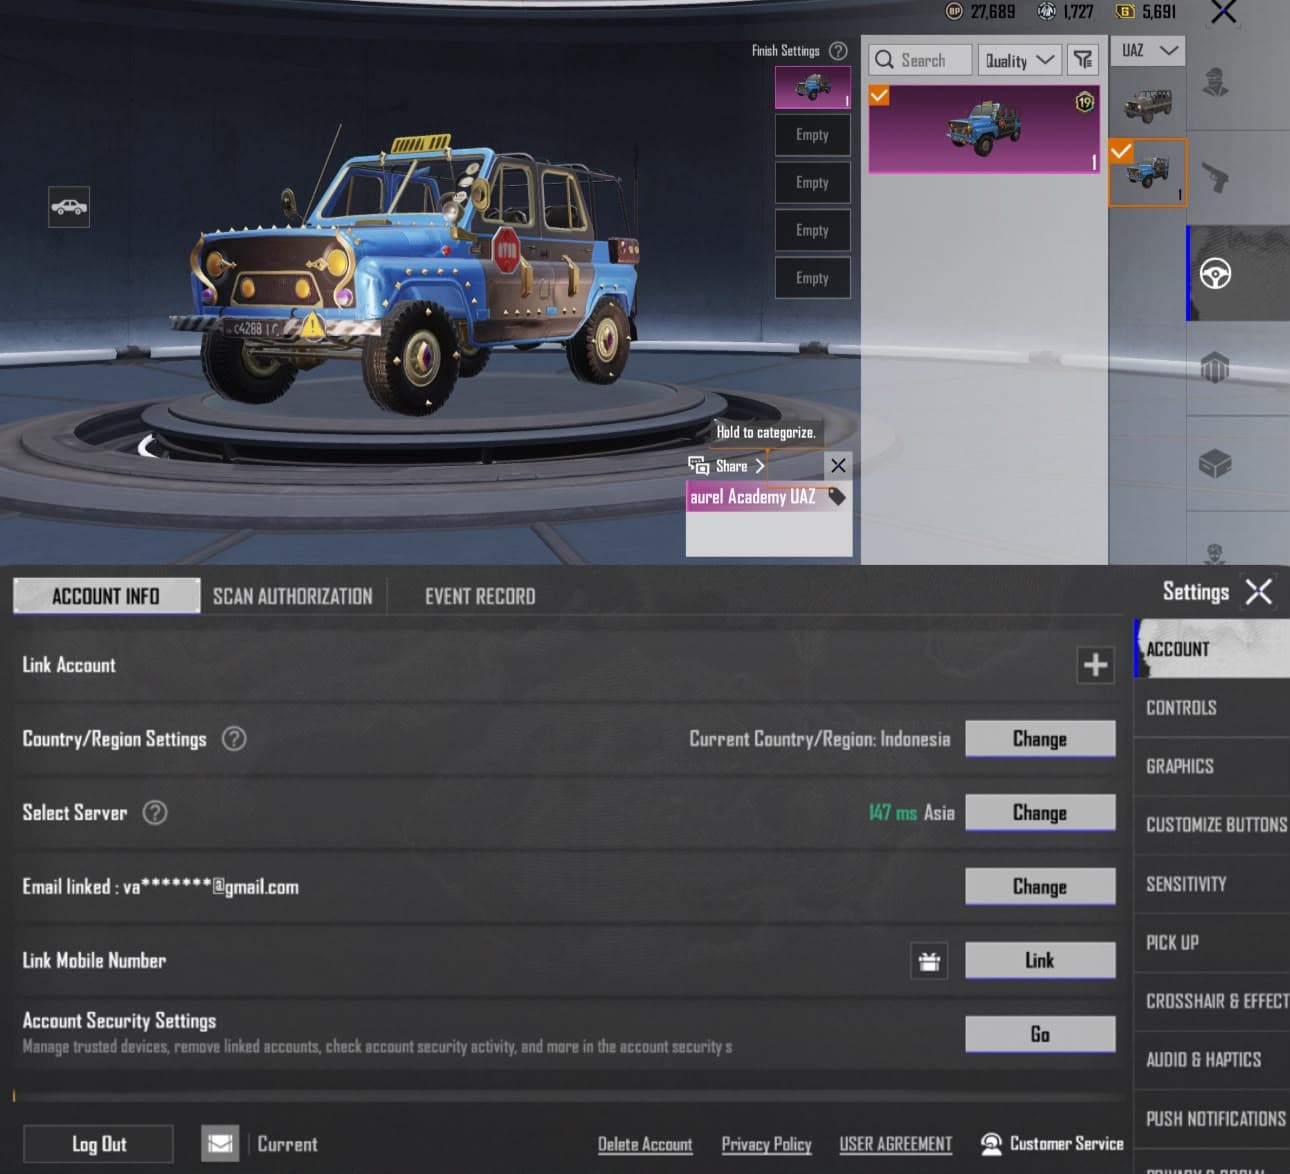Open the EVENT RECORD tab

point(480,596)
